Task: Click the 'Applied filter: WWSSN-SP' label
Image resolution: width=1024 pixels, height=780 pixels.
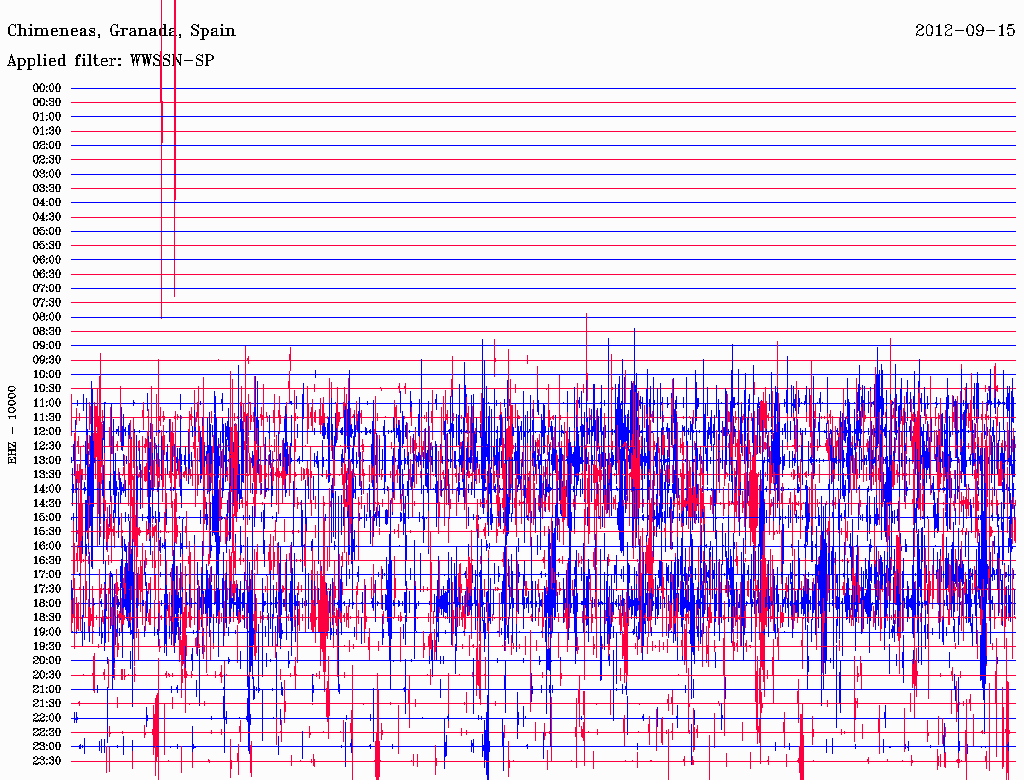Action: tap(110, 61)
